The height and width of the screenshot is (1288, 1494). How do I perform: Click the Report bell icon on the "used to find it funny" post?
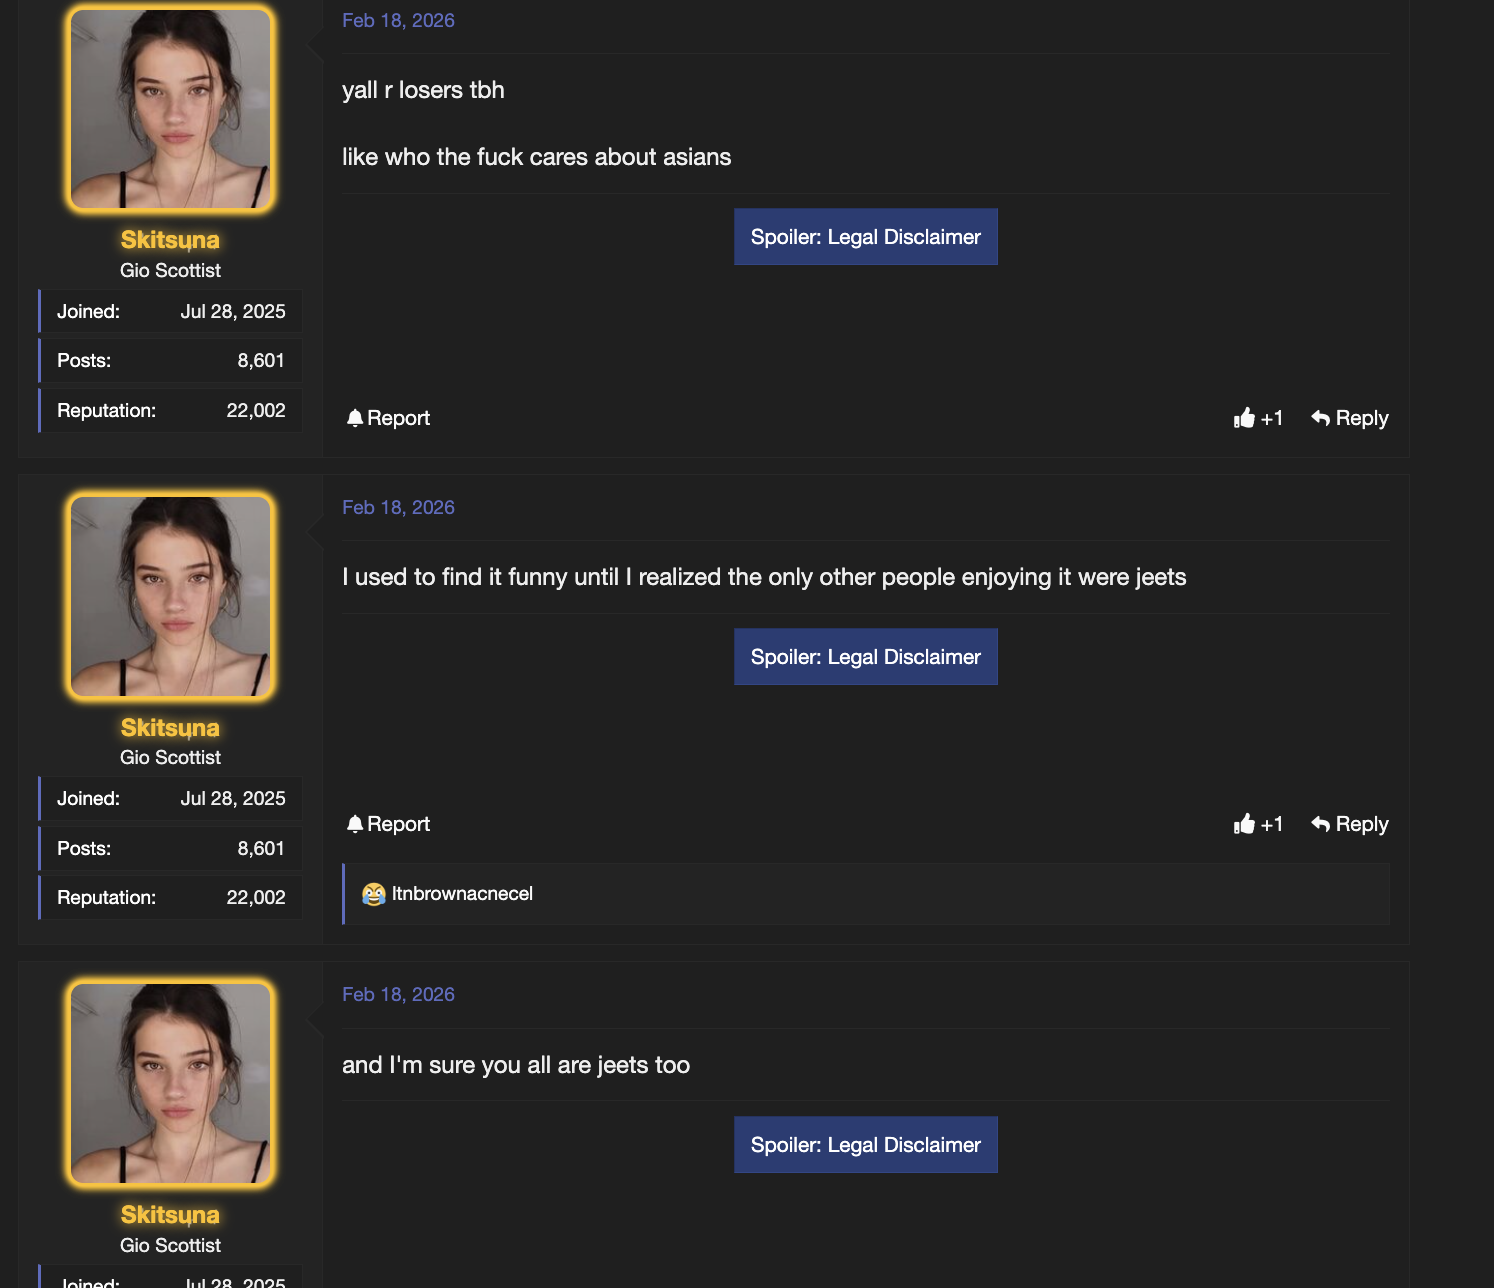[355, 824]
